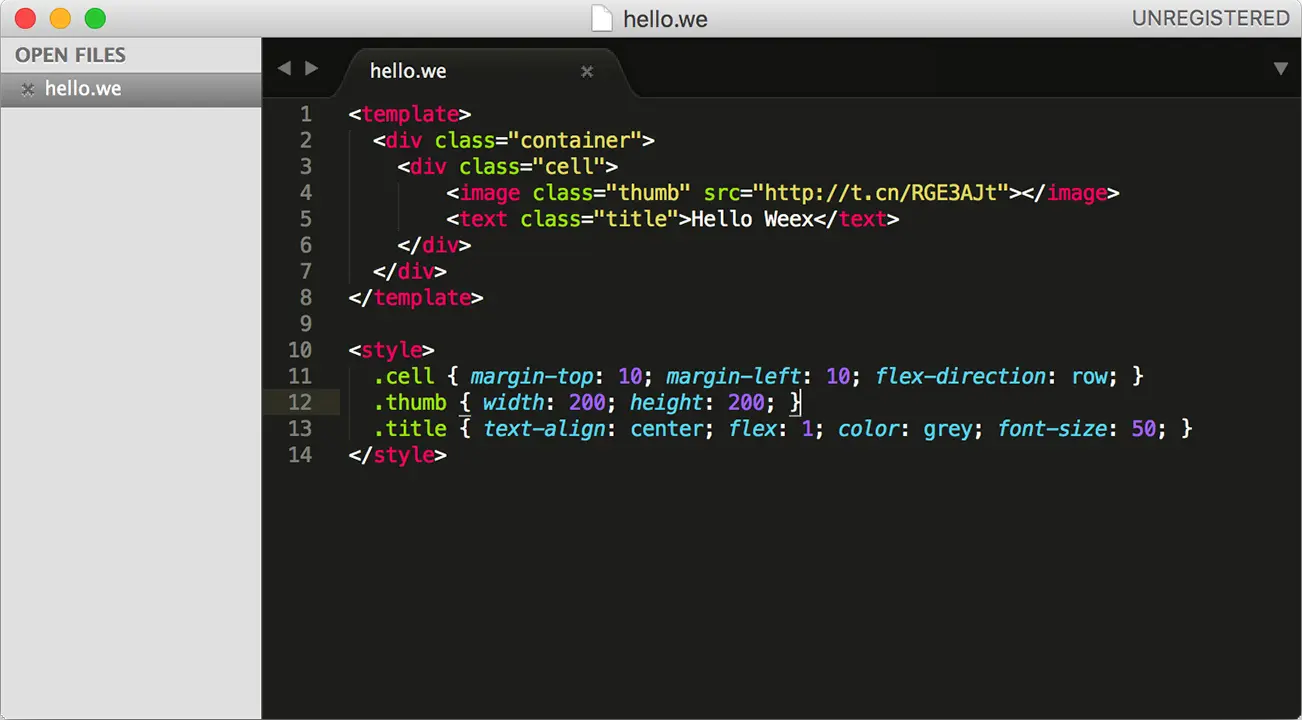The image size is (1302, 720).
Task: Select hello.we under OPEN FILES
Action: (x=83, y=88)
